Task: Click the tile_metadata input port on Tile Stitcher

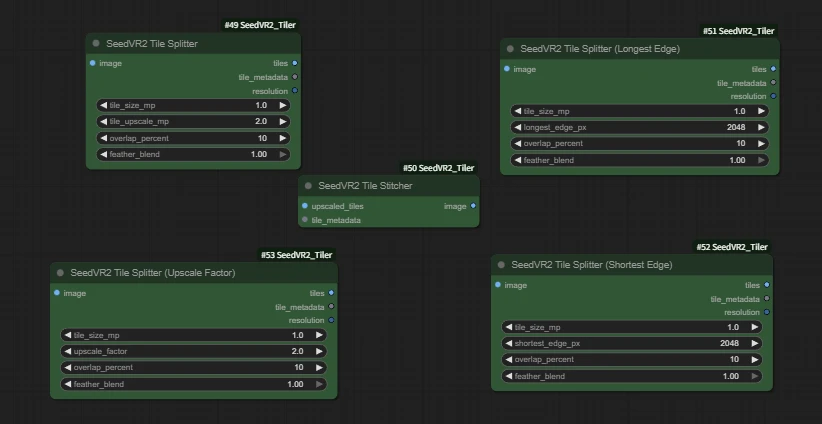Action: (x=305, y=220)
